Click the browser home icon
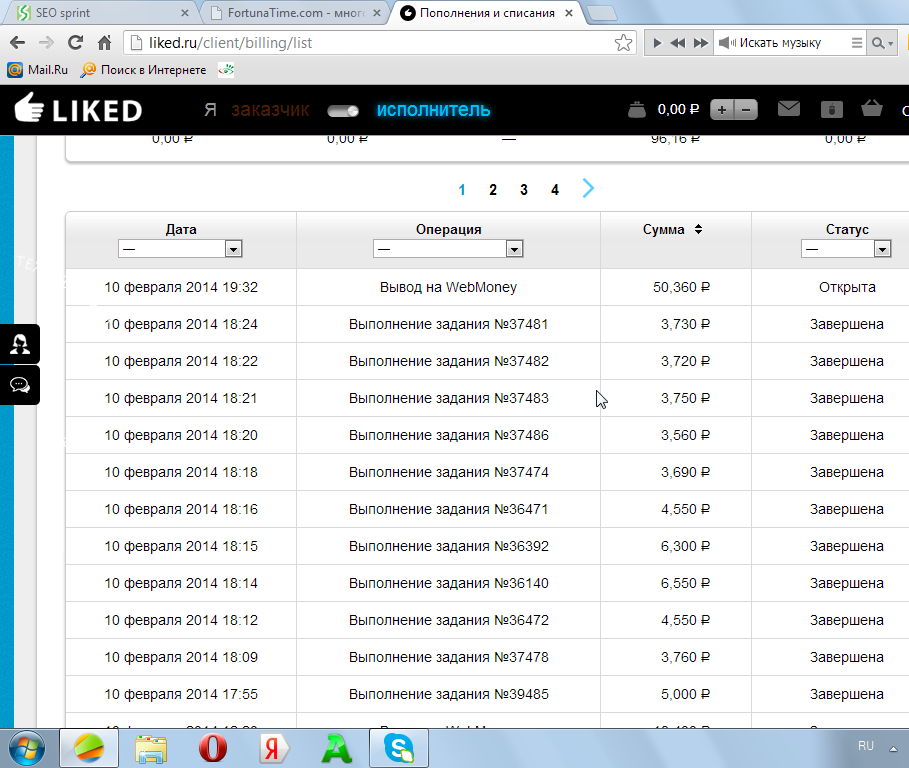The height and width of the screenshot is (768, 909). tap(104, 42)
